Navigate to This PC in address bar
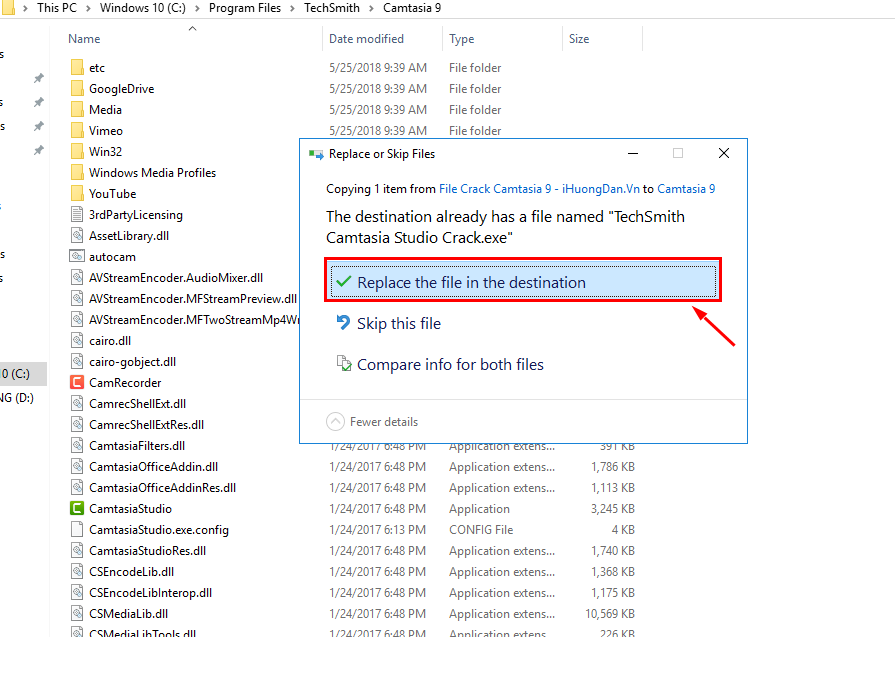The height and width of the screenshot is (683, 895). coord(57,8)
